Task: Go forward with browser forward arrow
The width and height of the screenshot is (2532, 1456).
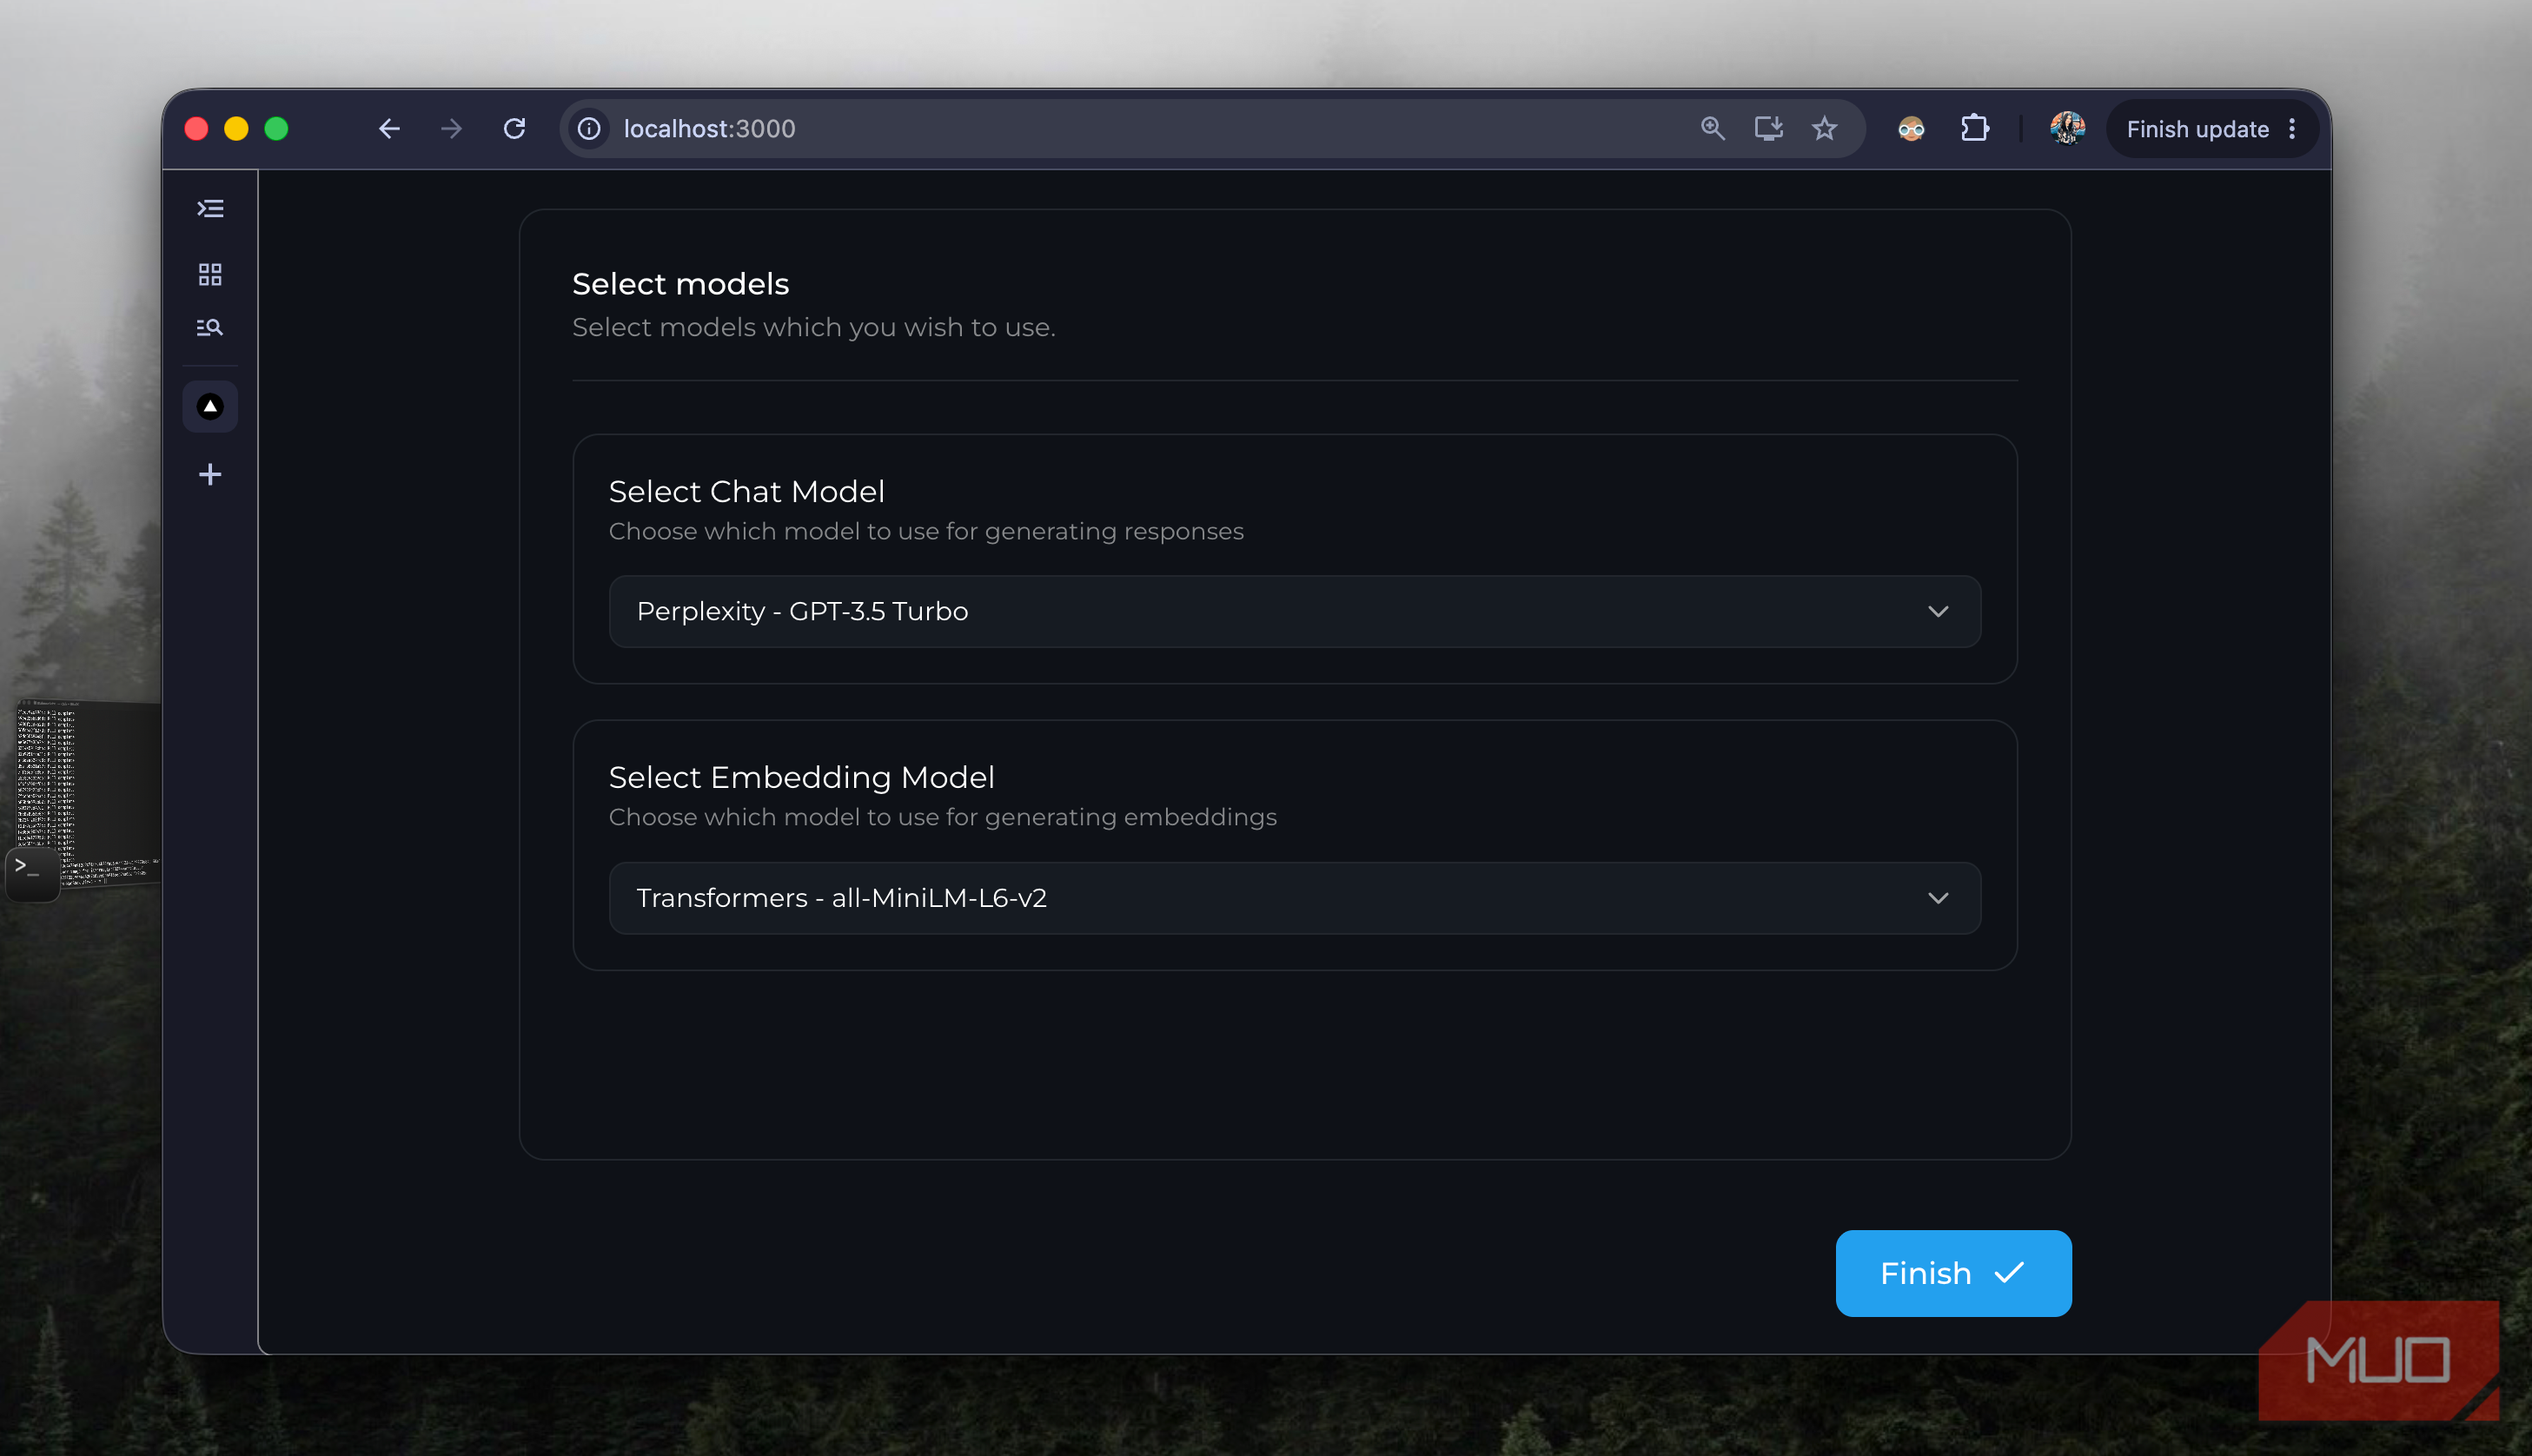Action: point(451,128)
